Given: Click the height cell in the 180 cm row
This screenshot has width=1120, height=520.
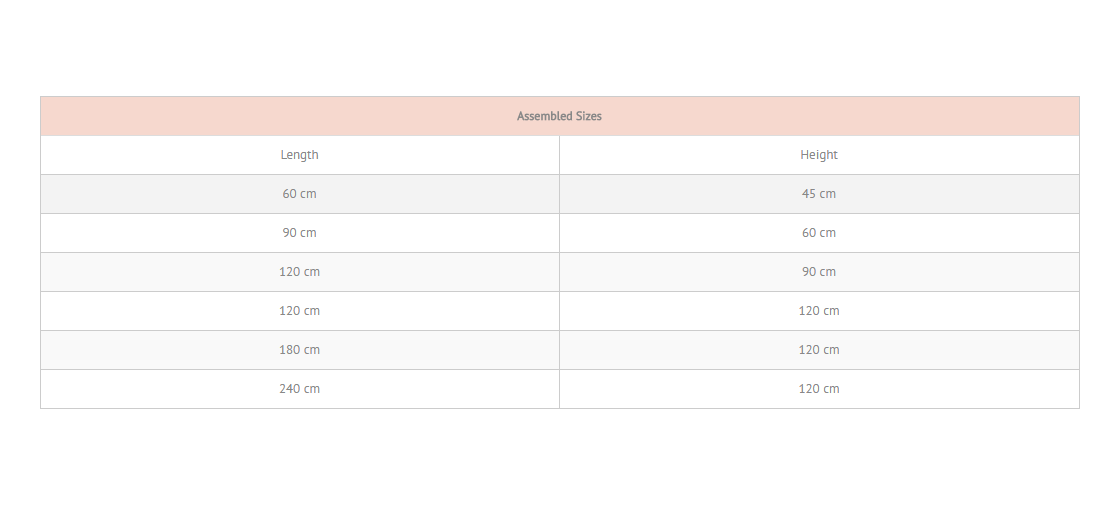Looking at the screenshot, I should [819, 350].
